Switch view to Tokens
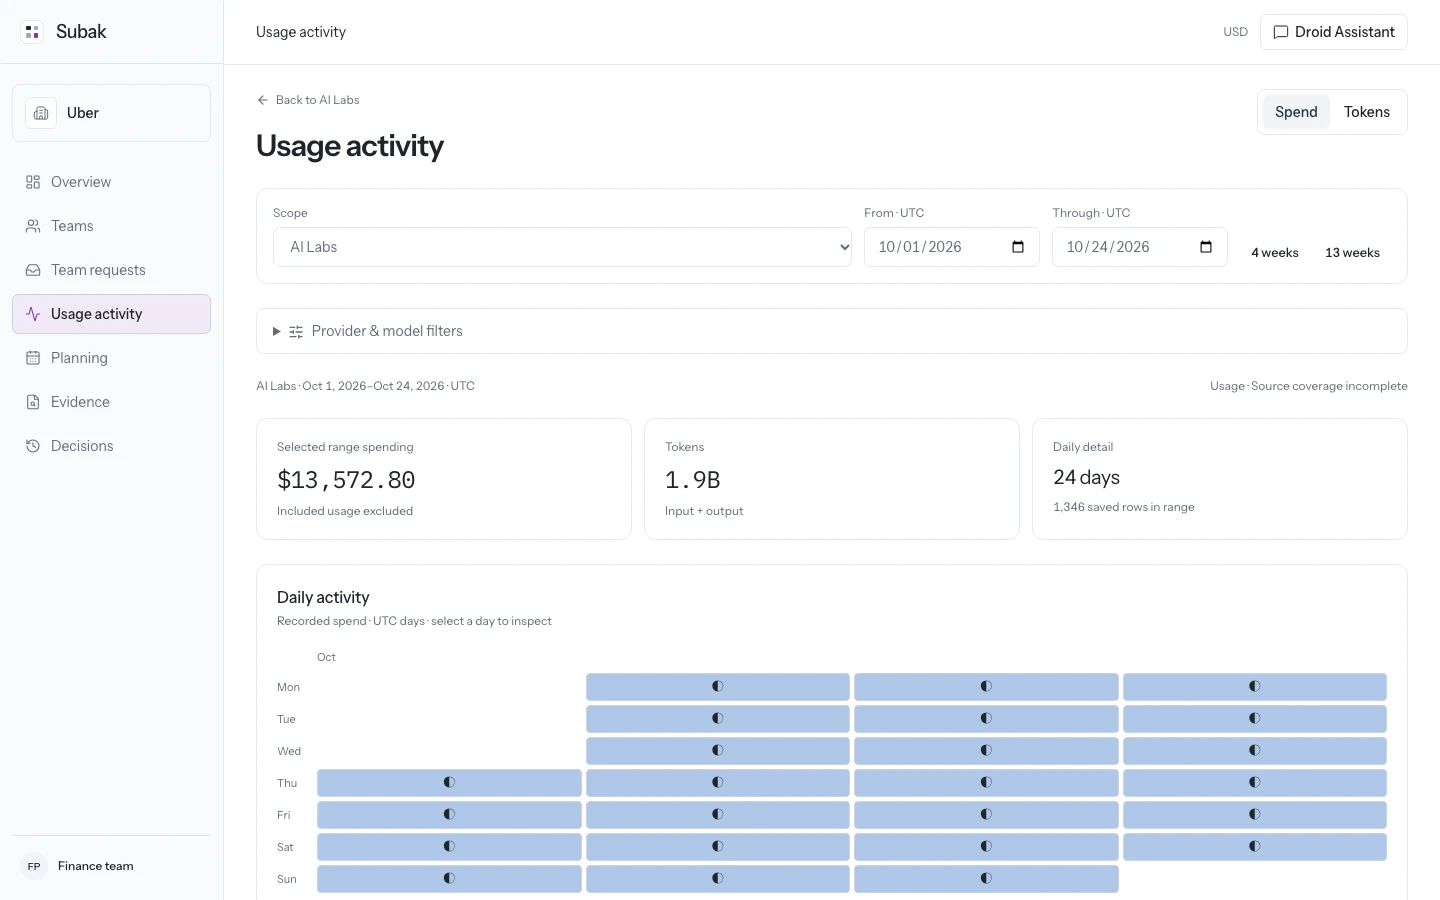 1367,112
